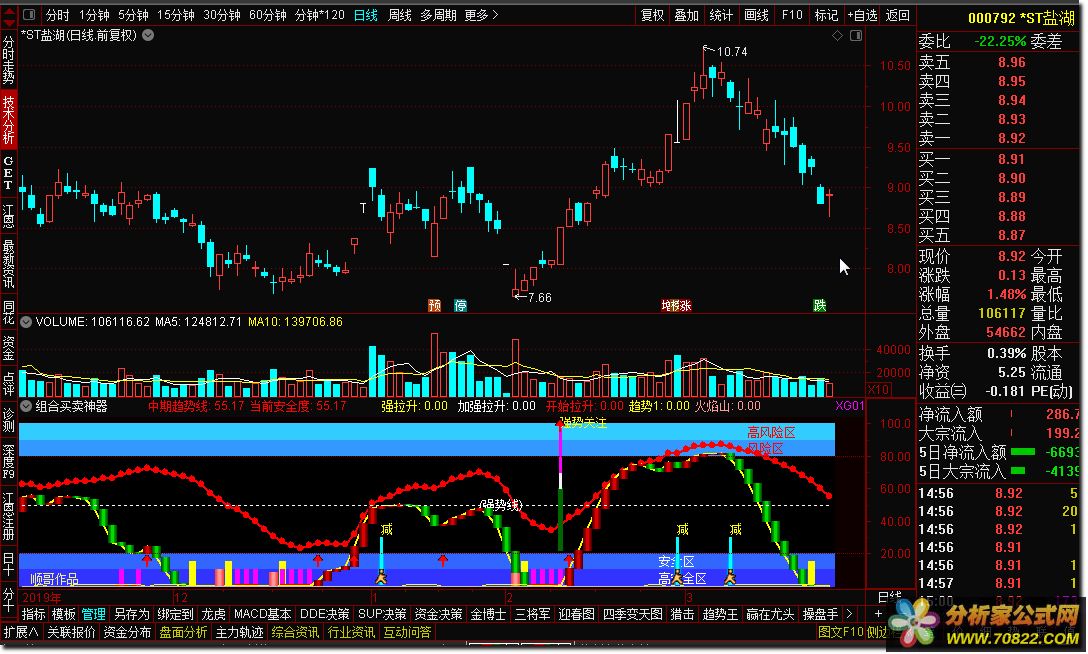This screenshot has height=654, width=1088.
Task: Click the 跌 event marker on the chart
Action: [820, 305]
